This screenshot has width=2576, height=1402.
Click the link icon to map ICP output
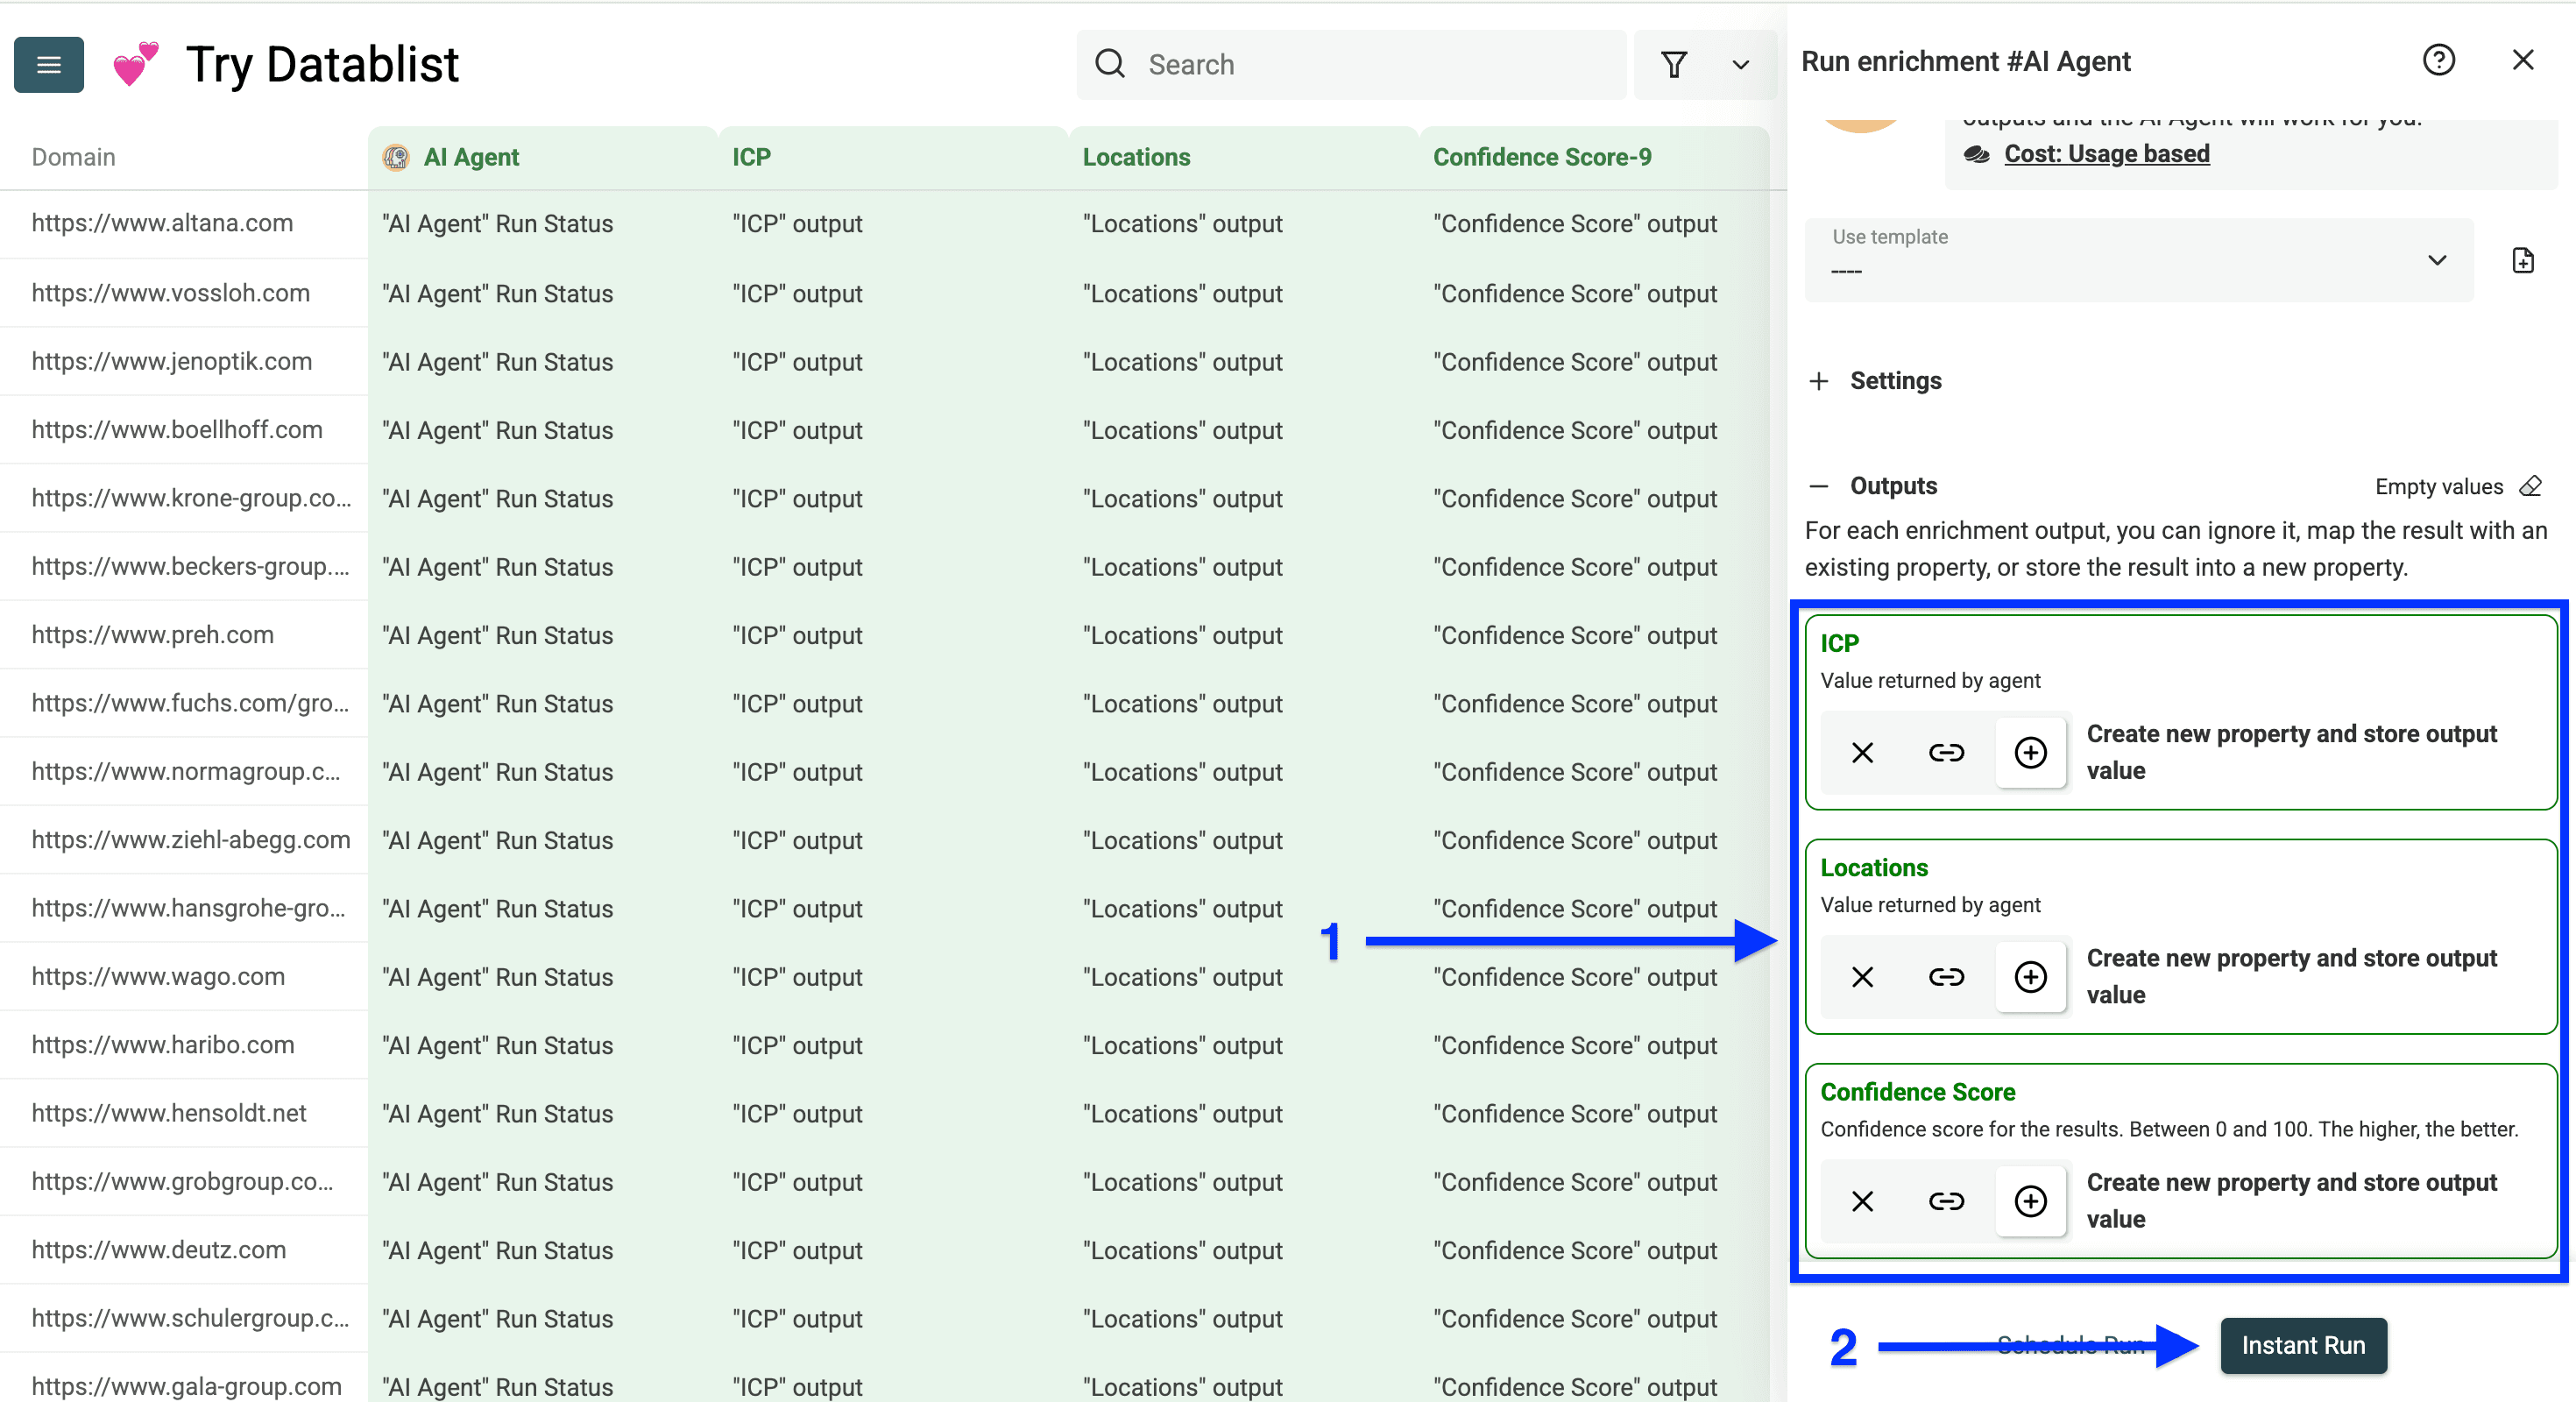tap(1946, 753)
